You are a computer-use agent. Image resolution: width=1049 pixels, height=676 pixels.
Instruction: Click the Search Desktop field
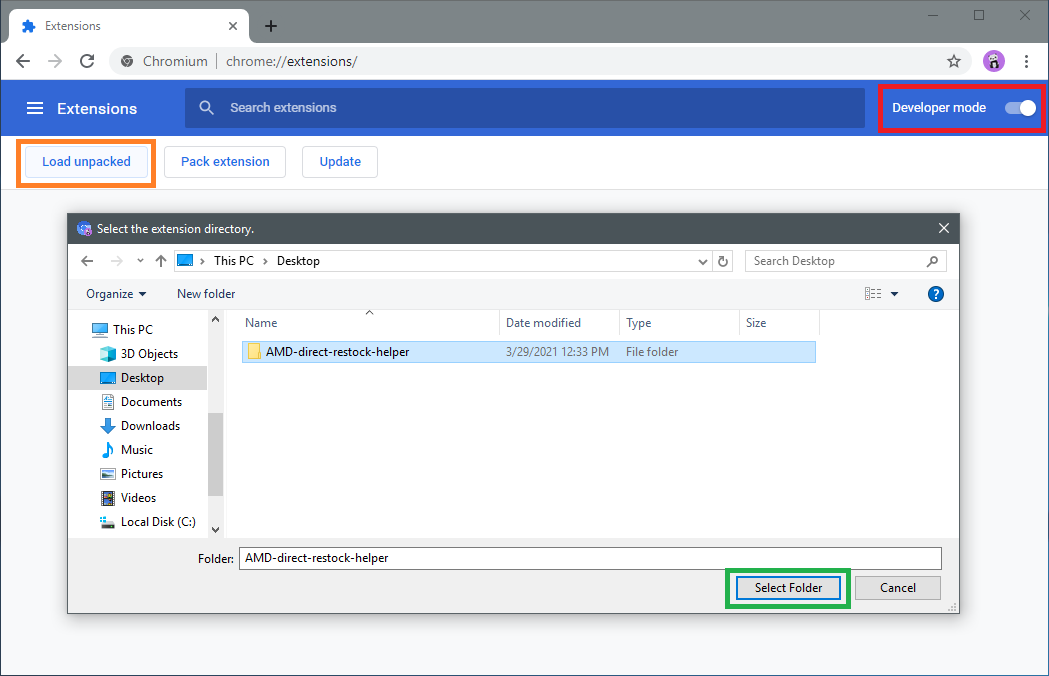(846, 261)
